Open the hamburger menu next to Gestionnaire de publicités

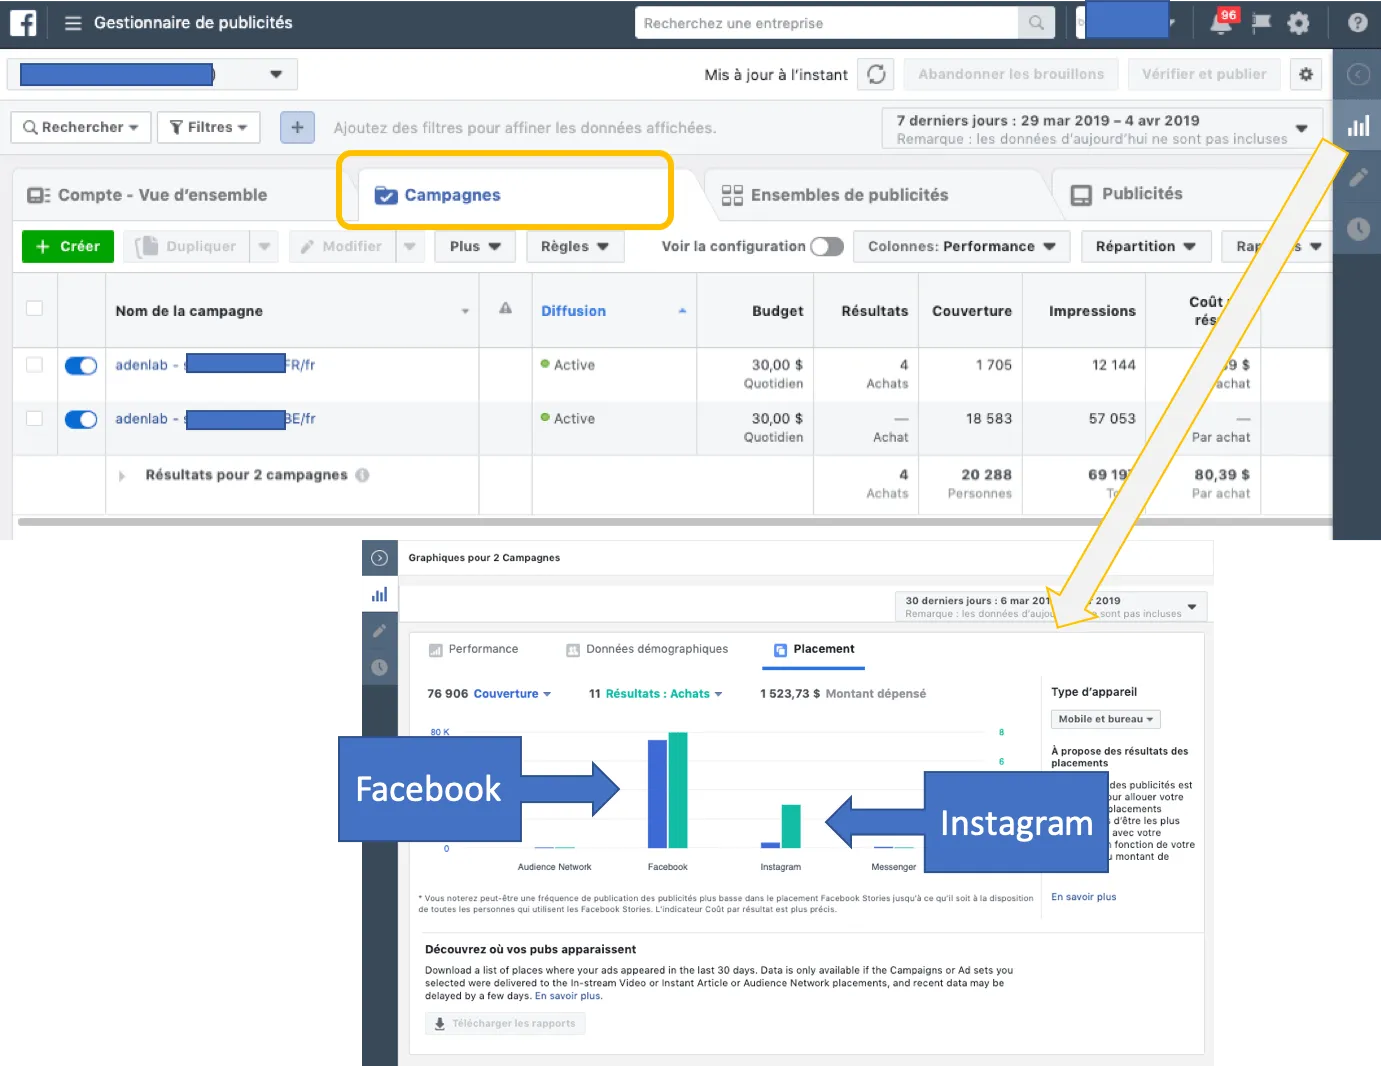coord(72,23)
